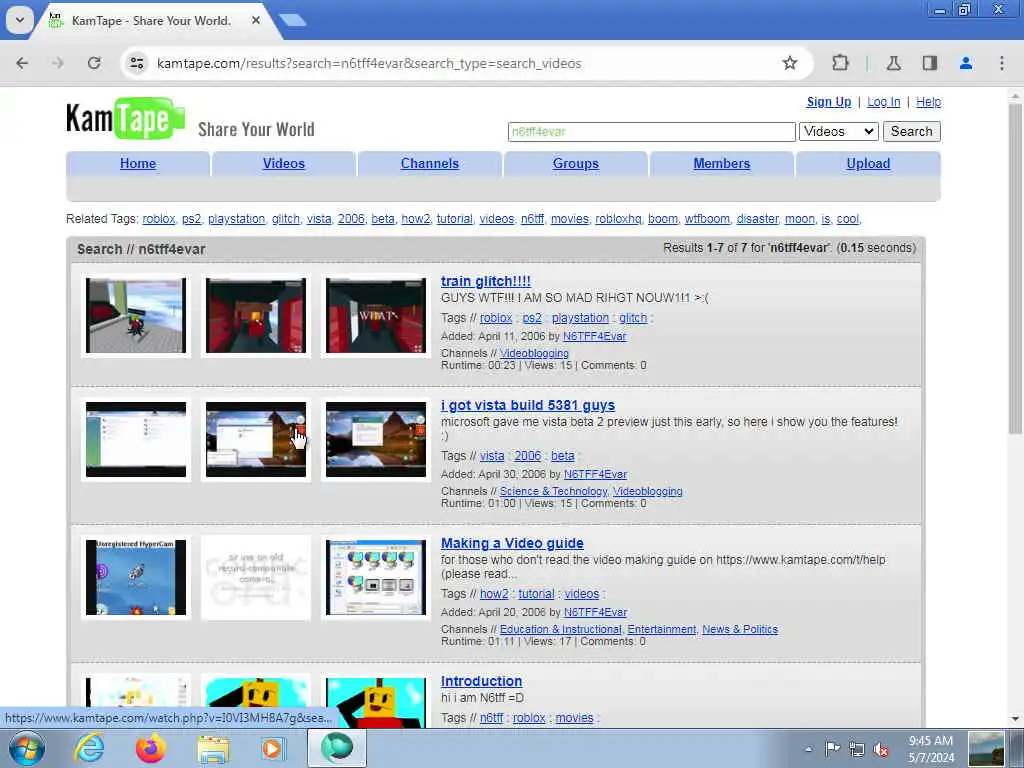The image size is (1024, 768).
Task: Open first thumbnail of train glitch video
Action: [136, 315]
